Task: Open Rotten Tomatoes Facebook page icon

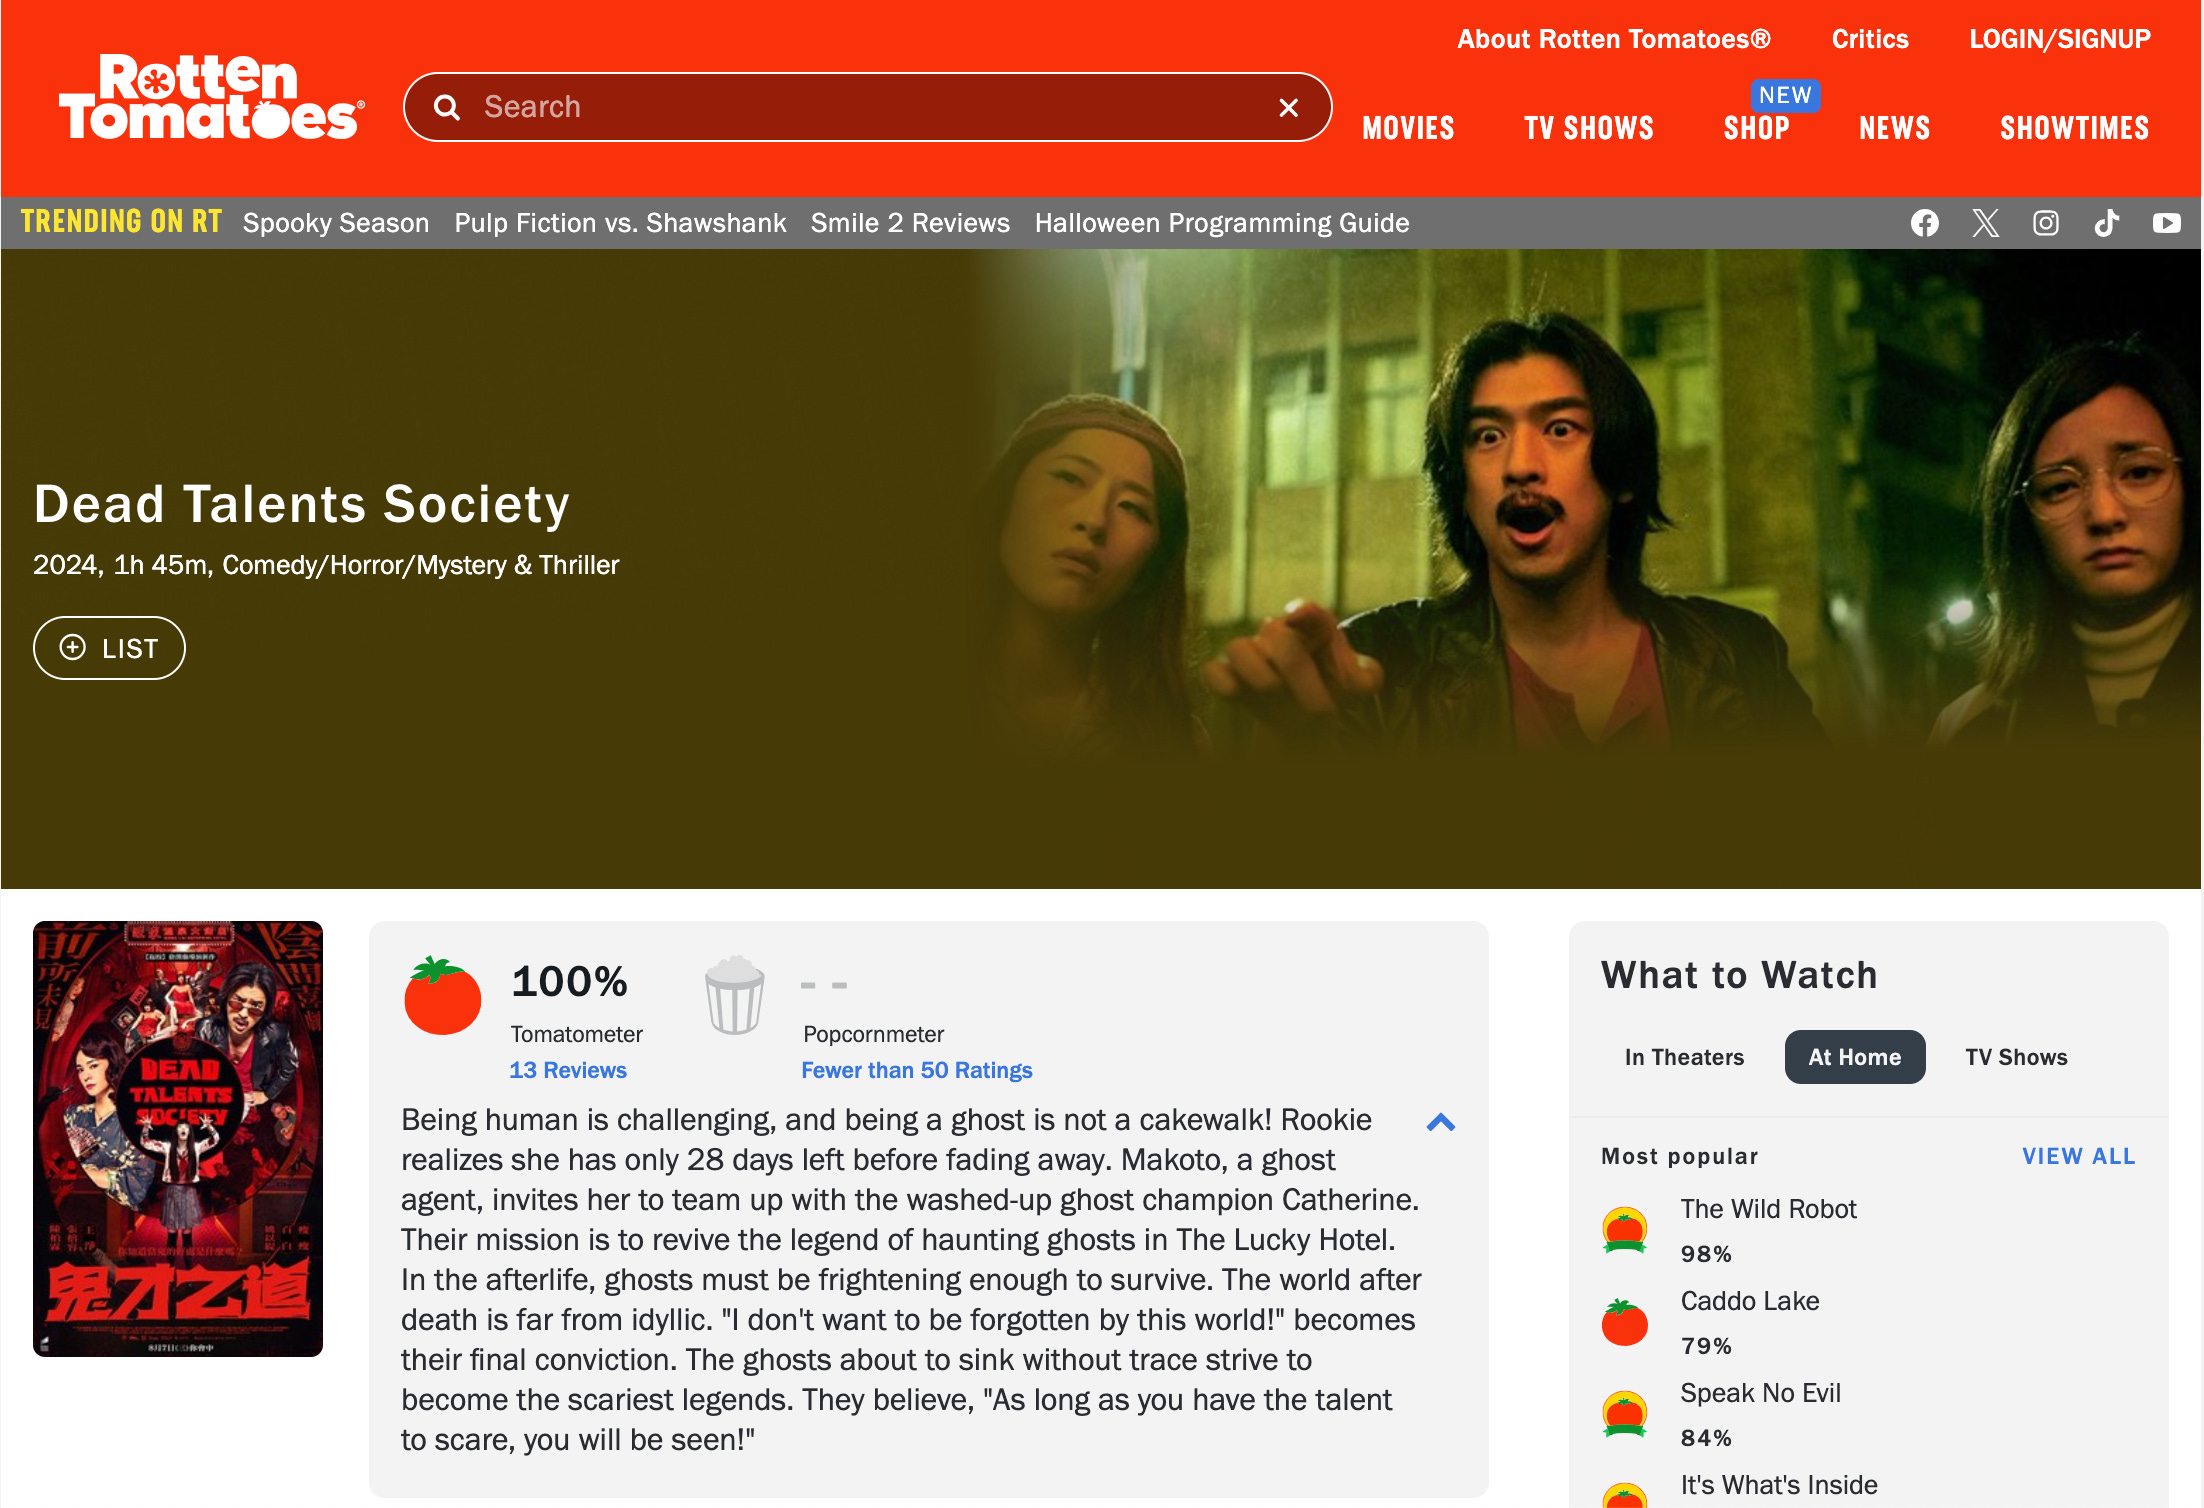Action: point(1924,223)
